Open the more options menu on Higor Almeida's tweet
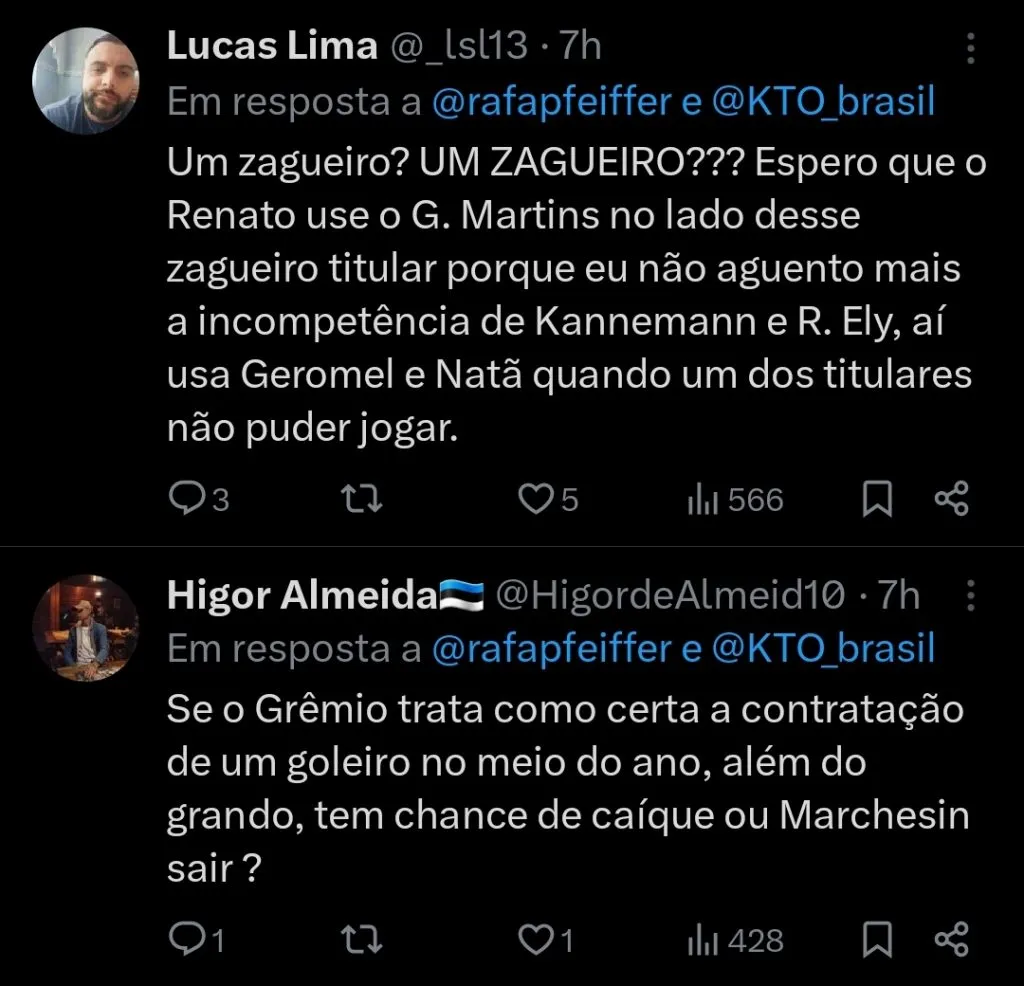This screenshot has height=986, width=1024. pos(968,596)
